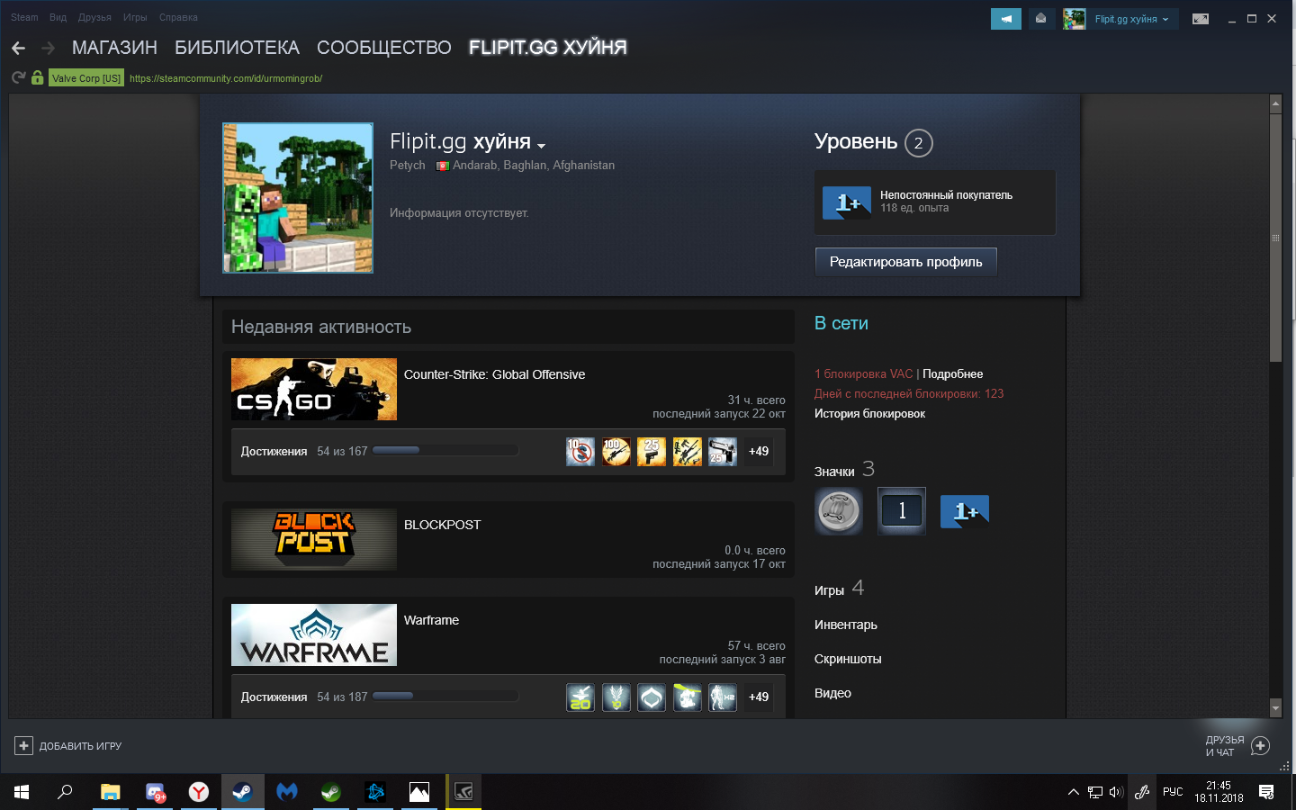Click Warframe achievements progress bar
The height and width of the screenshot is (810, 1296).
(446, 697)
